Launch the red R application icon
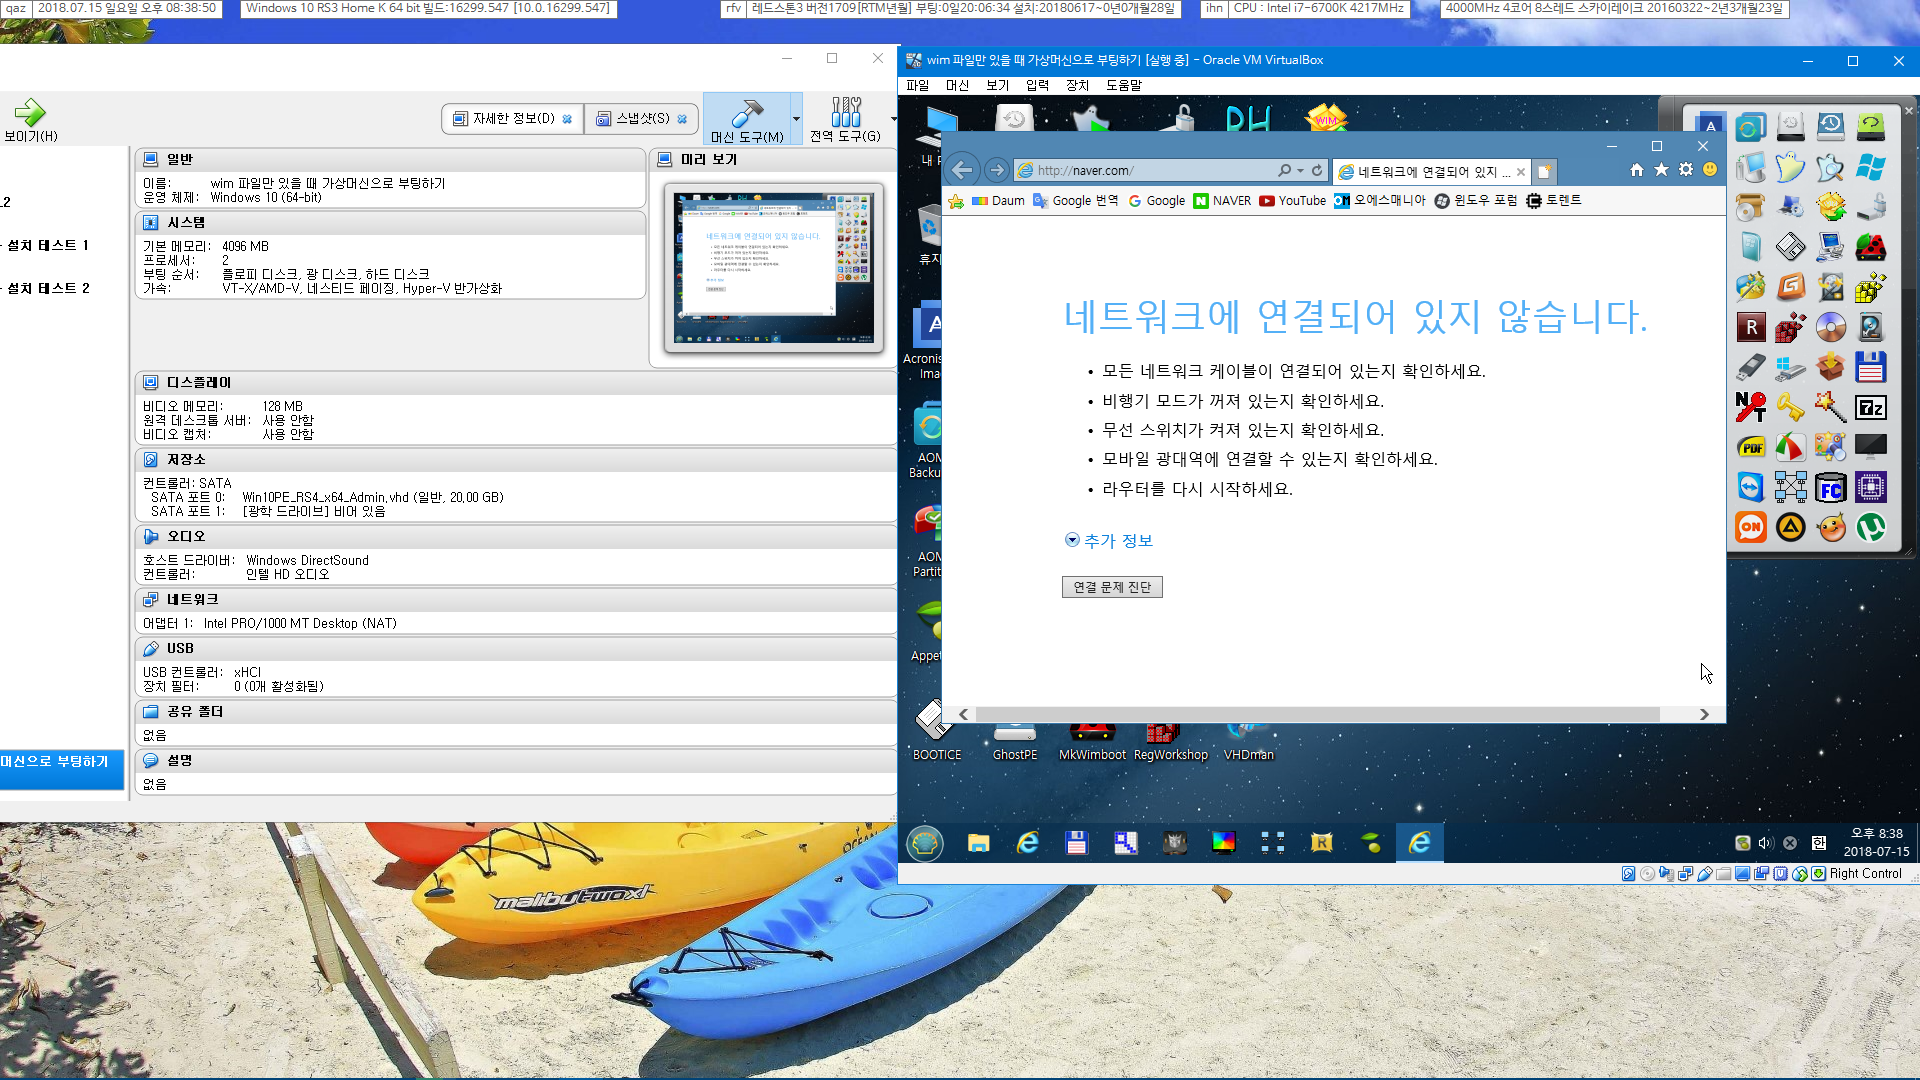The image size is (1920, 1080). [1750, 327]
